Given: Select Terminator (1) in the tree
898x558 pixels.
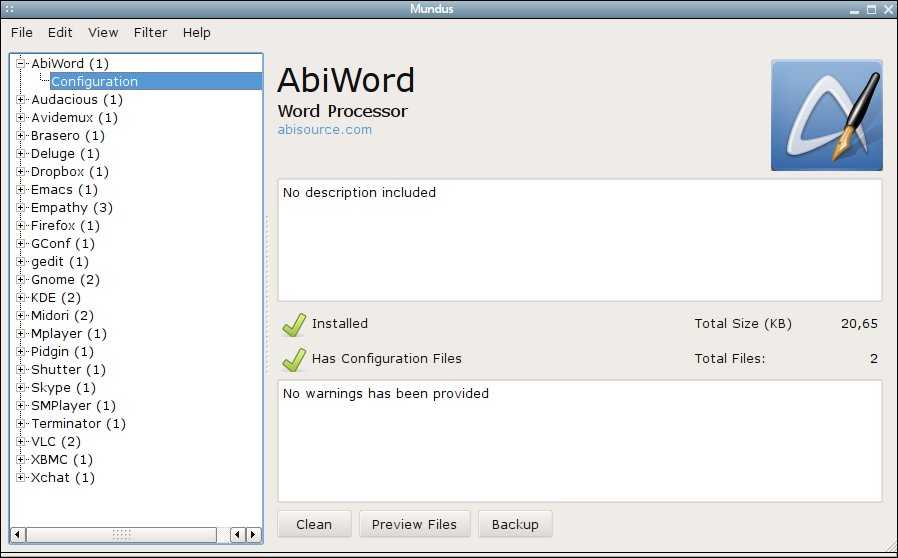Looking at the screenshot, I should [x=78, y=423].
